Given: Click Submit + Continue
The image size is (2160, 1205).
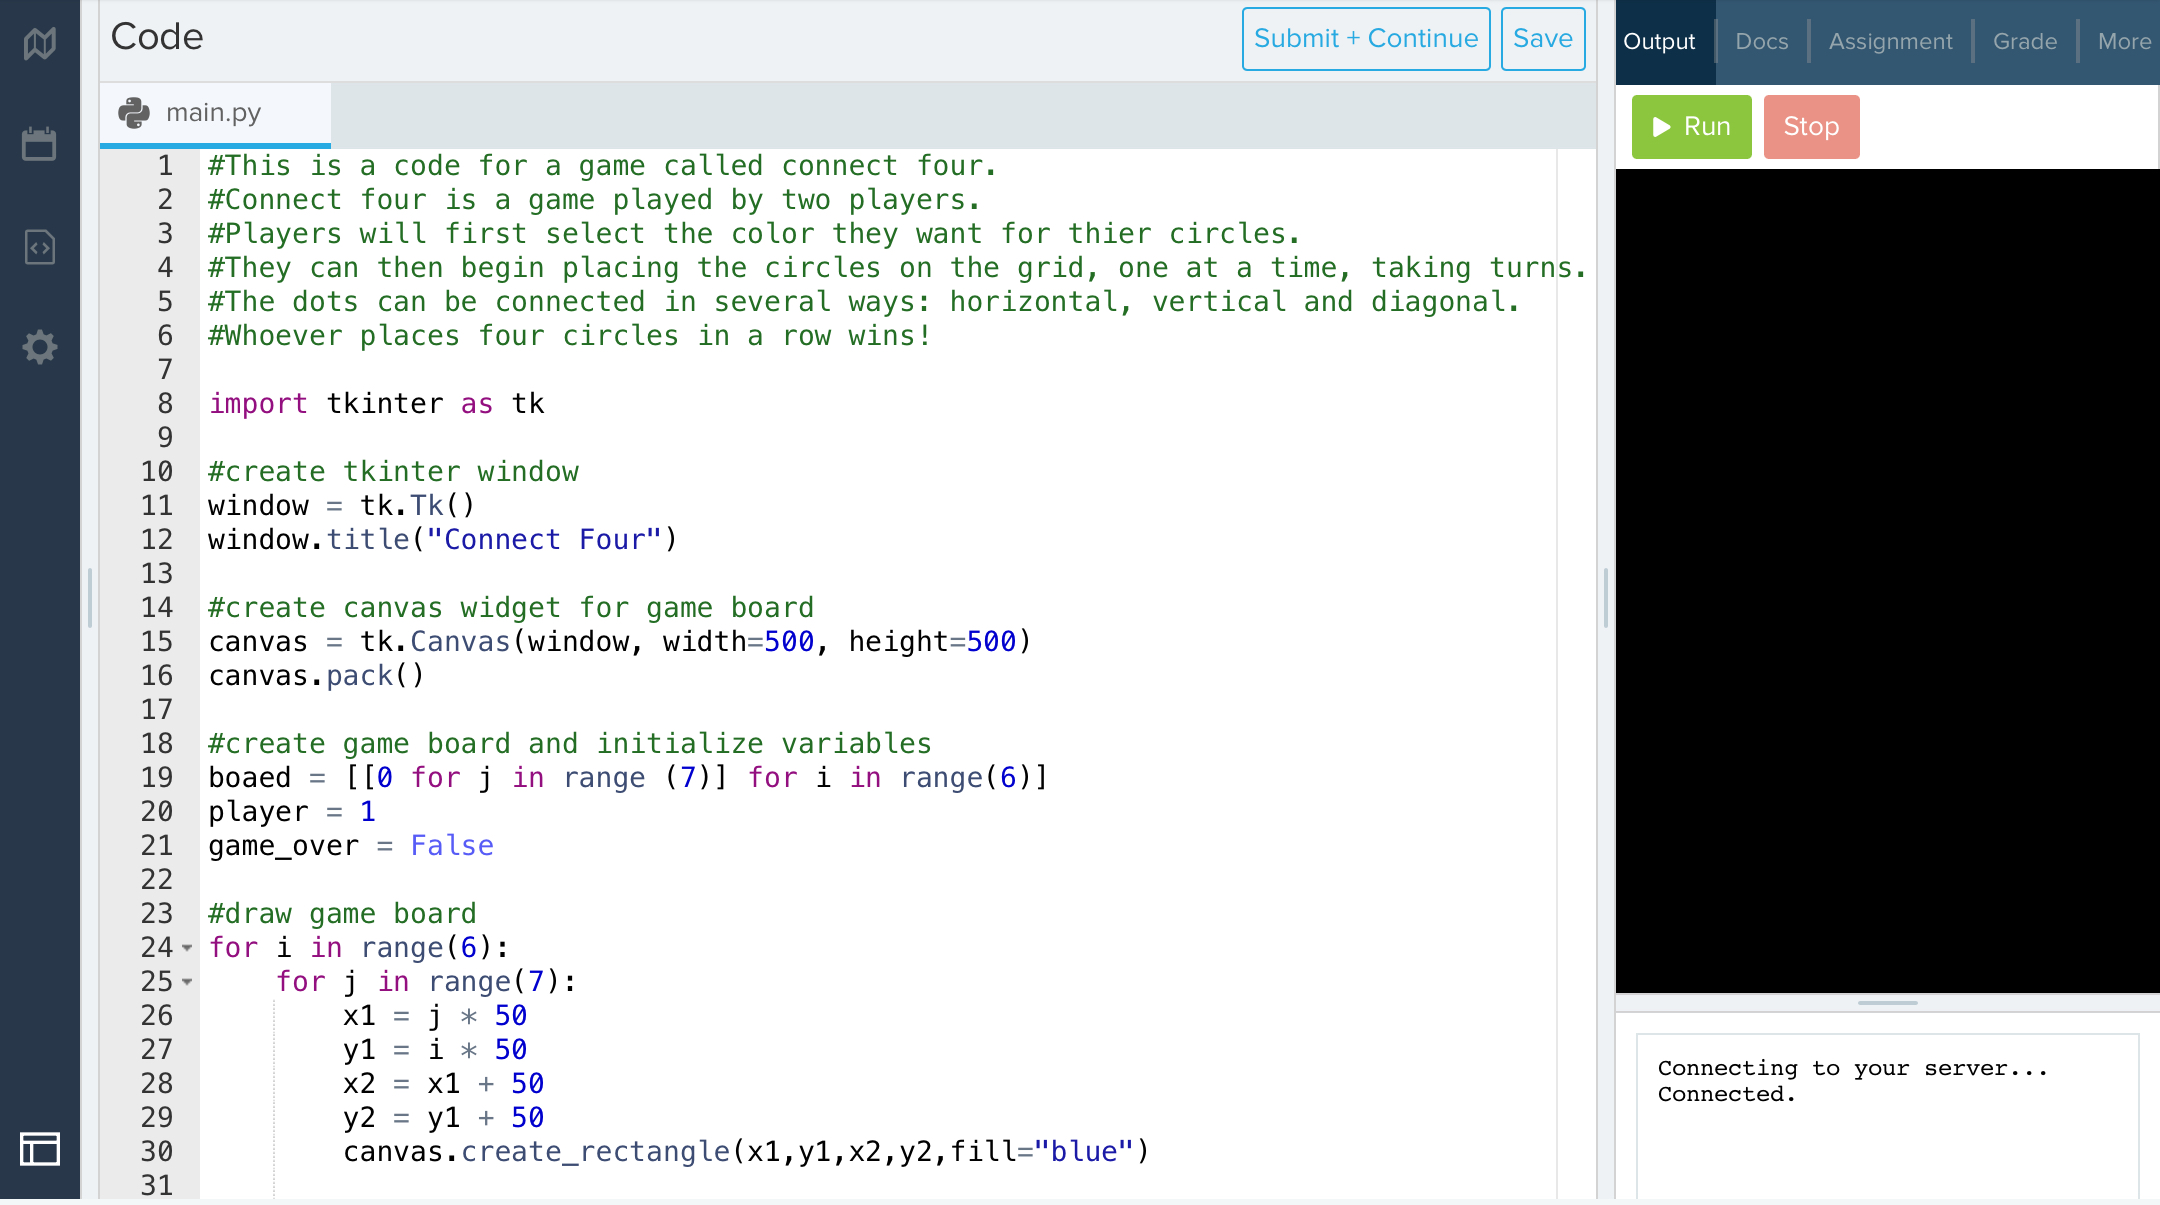Looking at the screenshot, I should [x=1365, y=39].
